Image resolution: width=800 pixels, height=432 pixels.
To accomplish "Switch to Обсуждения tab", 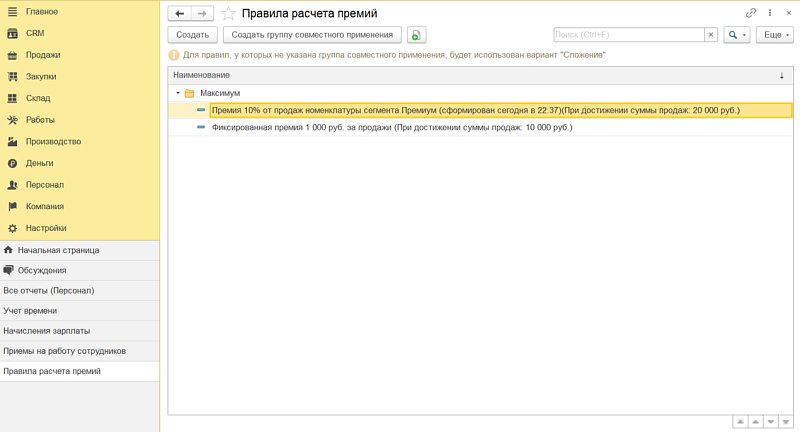I will [80, 270].
